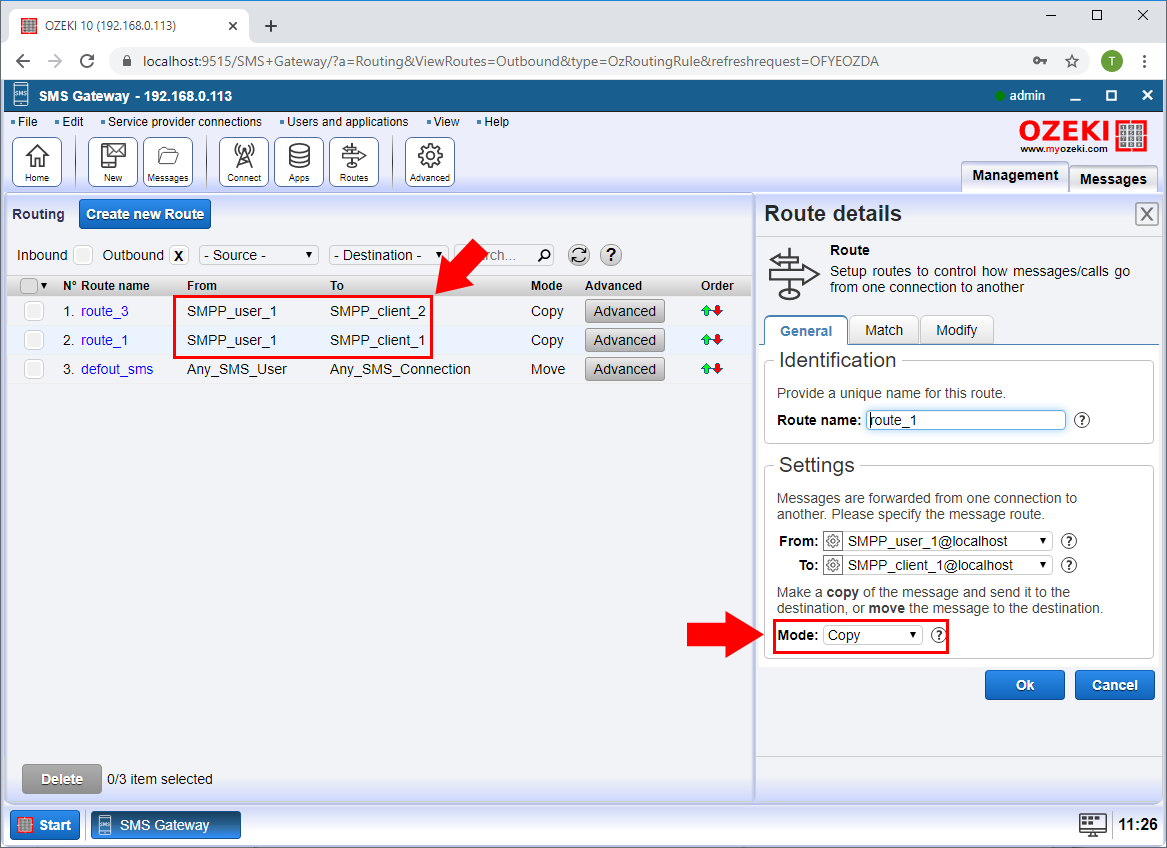
Task: Tick the checkbox for route_1
Action: [34, 340]
